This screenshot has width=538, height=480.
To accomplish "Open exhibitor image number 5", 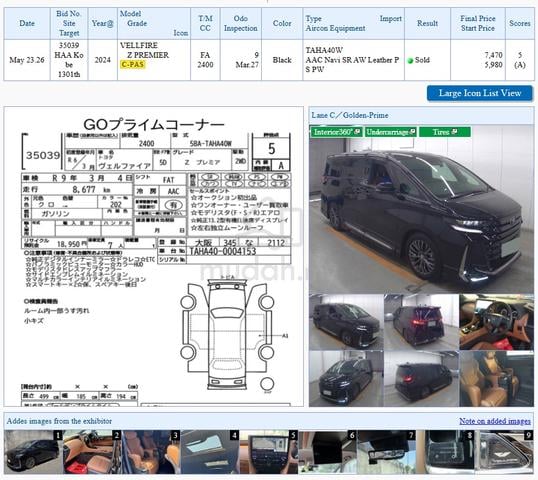I will coord(269,452).
